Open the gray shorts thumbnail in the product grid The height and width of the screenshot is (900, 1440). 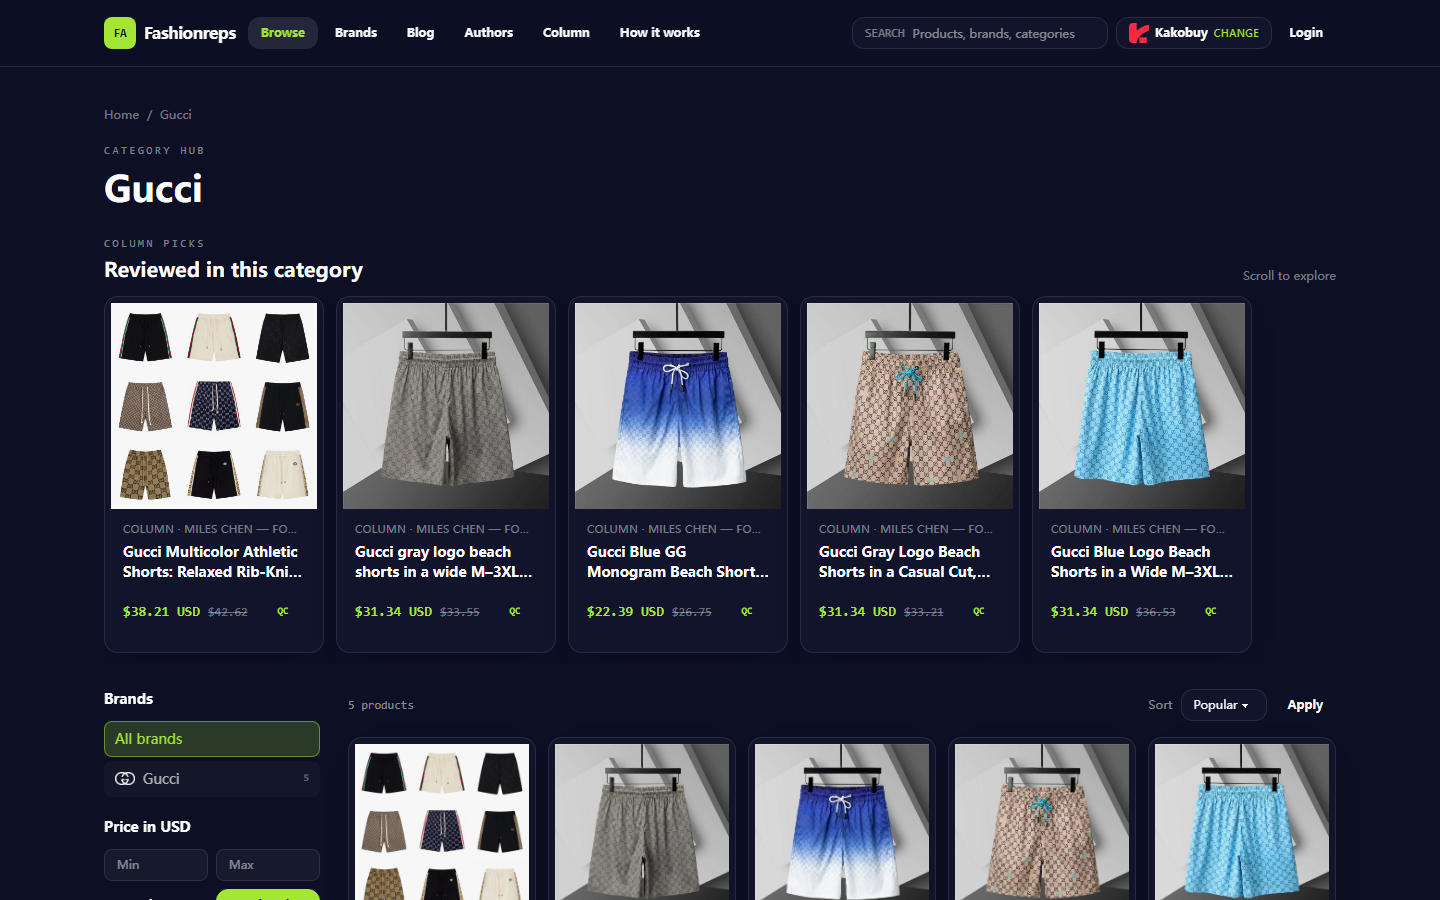tap(642, 822)
